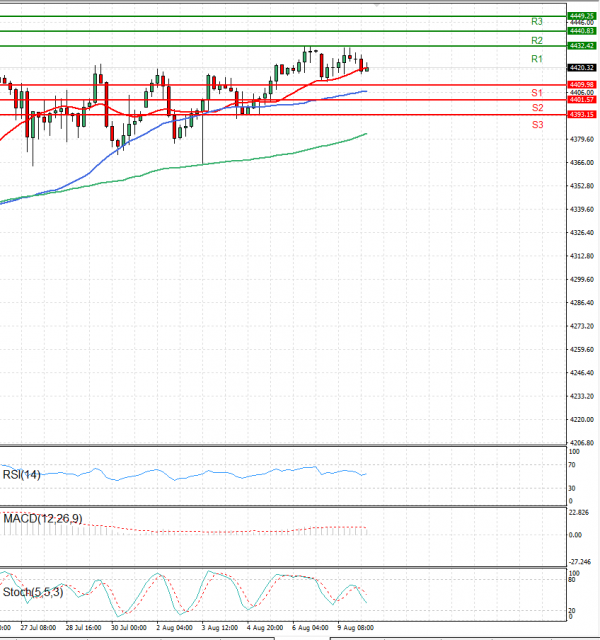Click the Stoch scale value 80

click(572, 580)
